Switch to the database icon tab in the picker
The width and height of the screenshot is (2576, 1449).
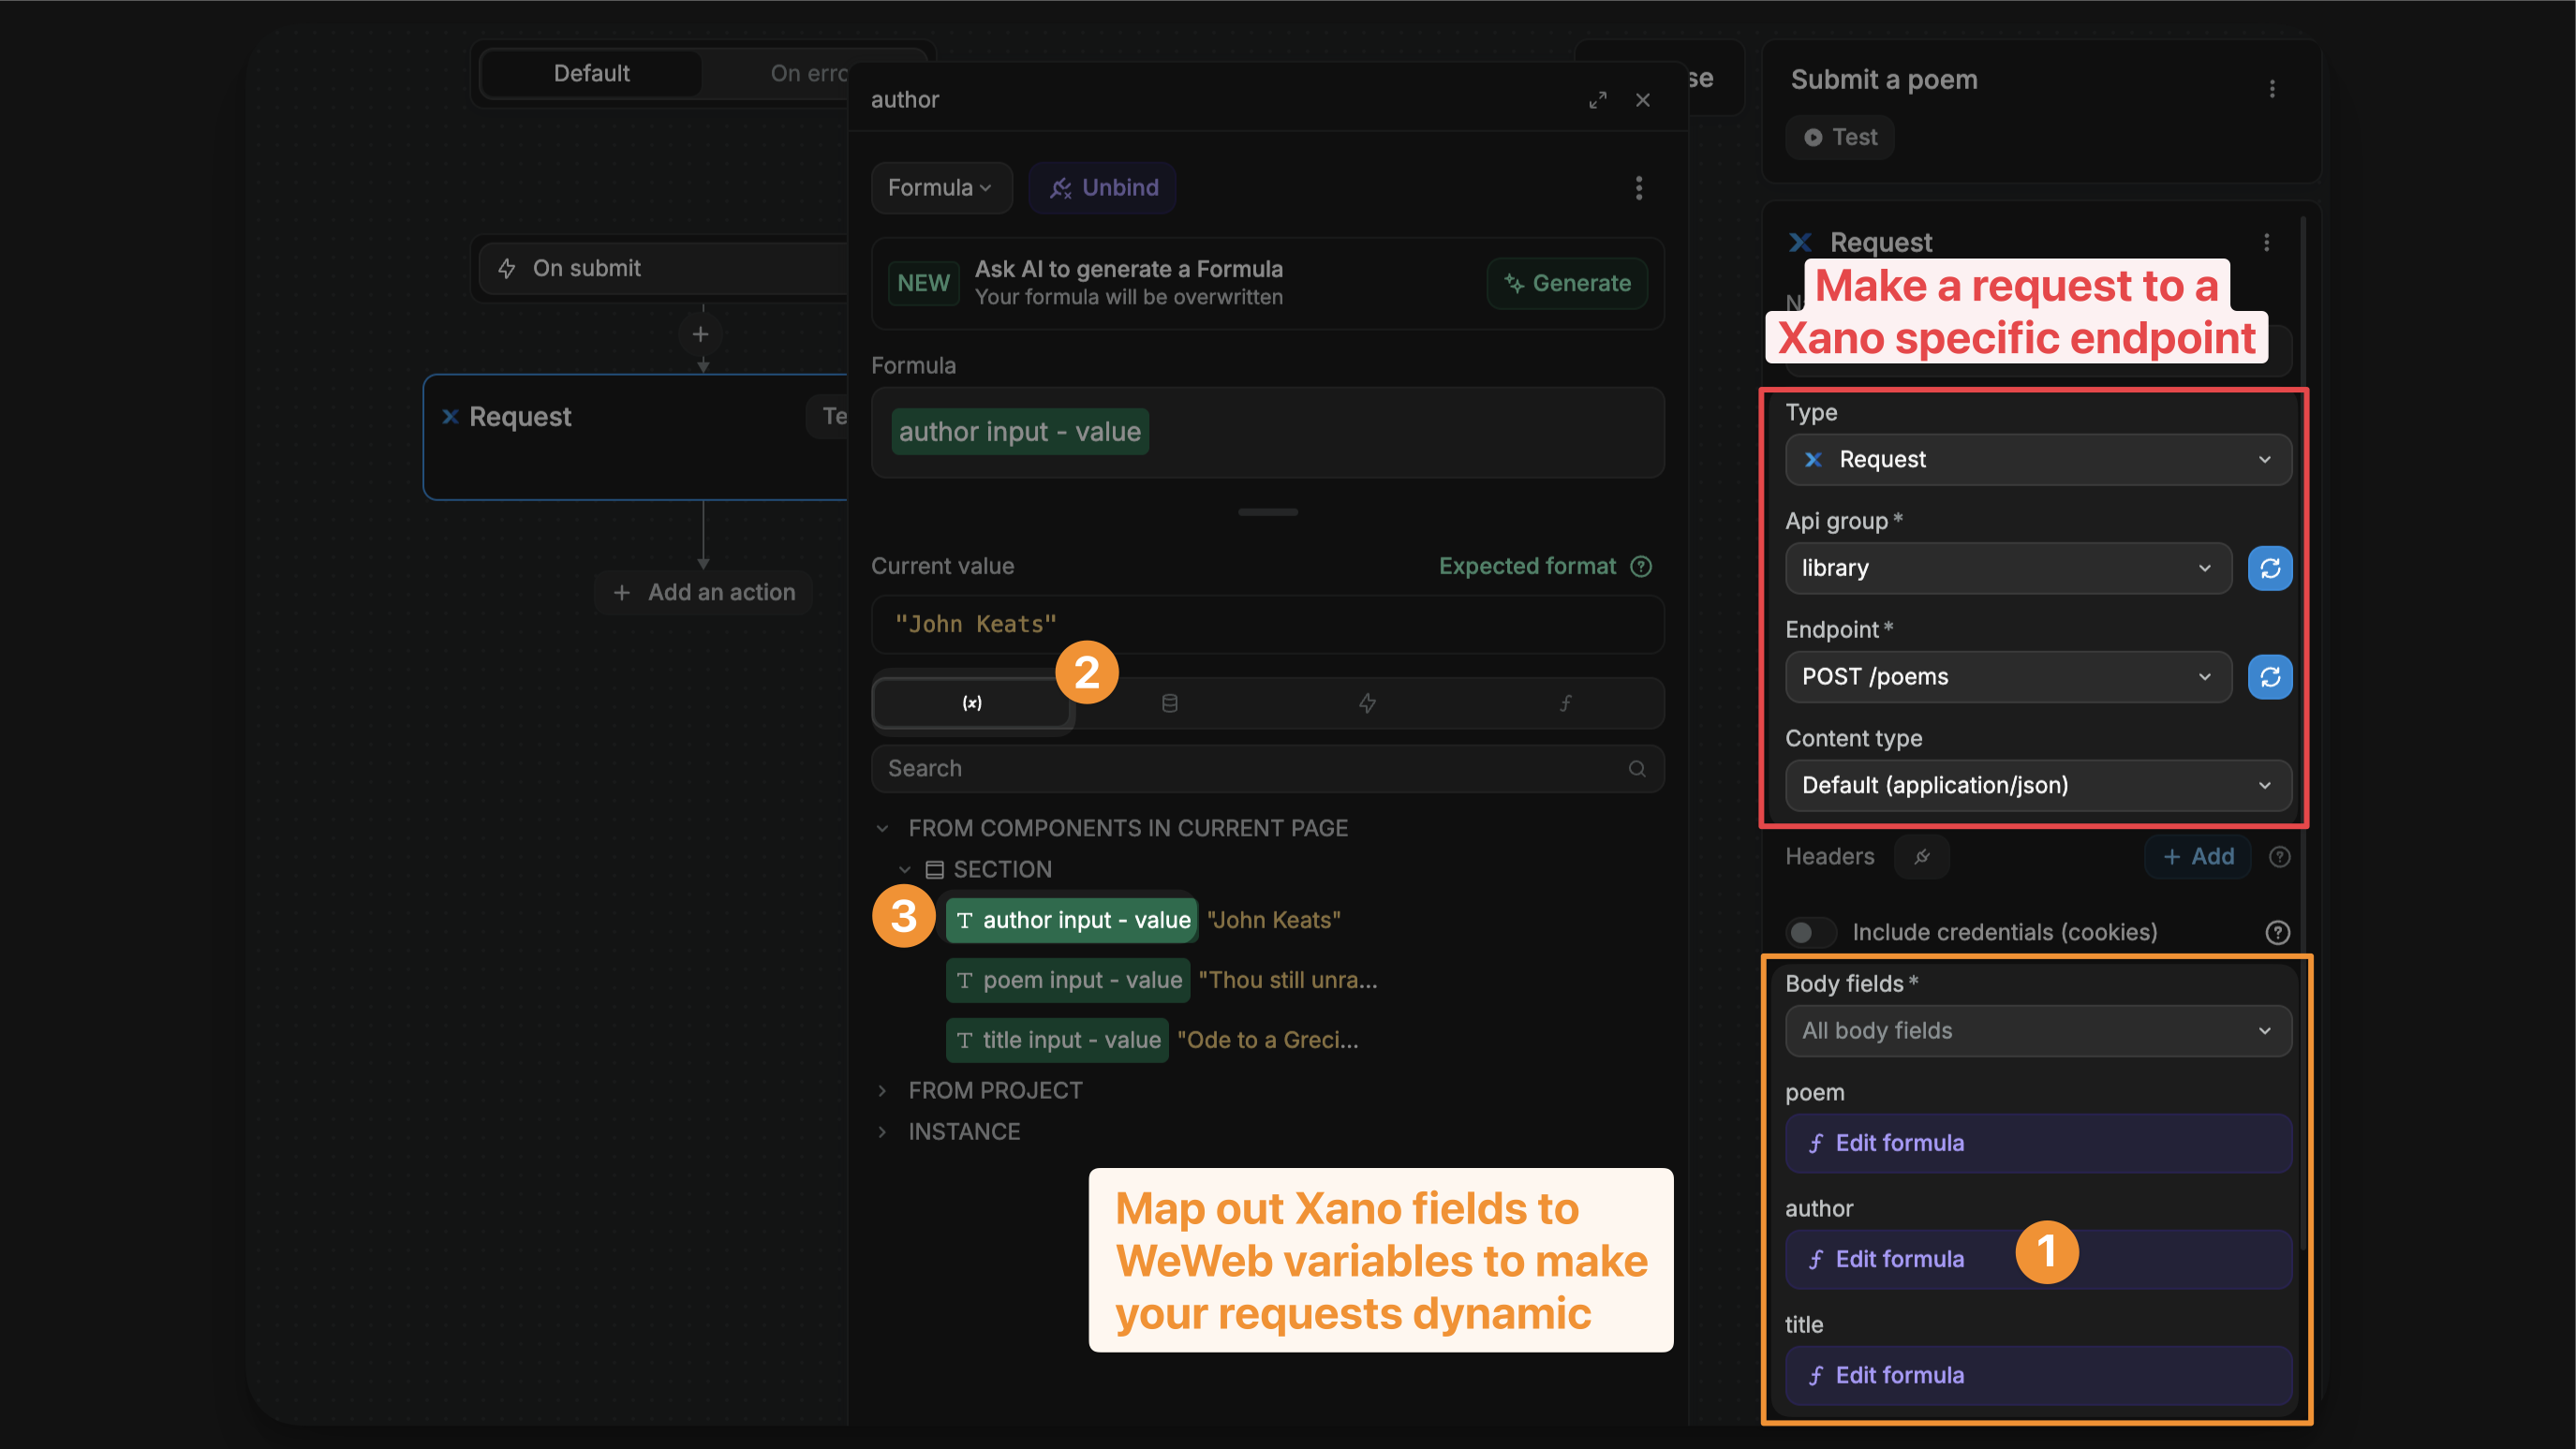click(1169, 703)
